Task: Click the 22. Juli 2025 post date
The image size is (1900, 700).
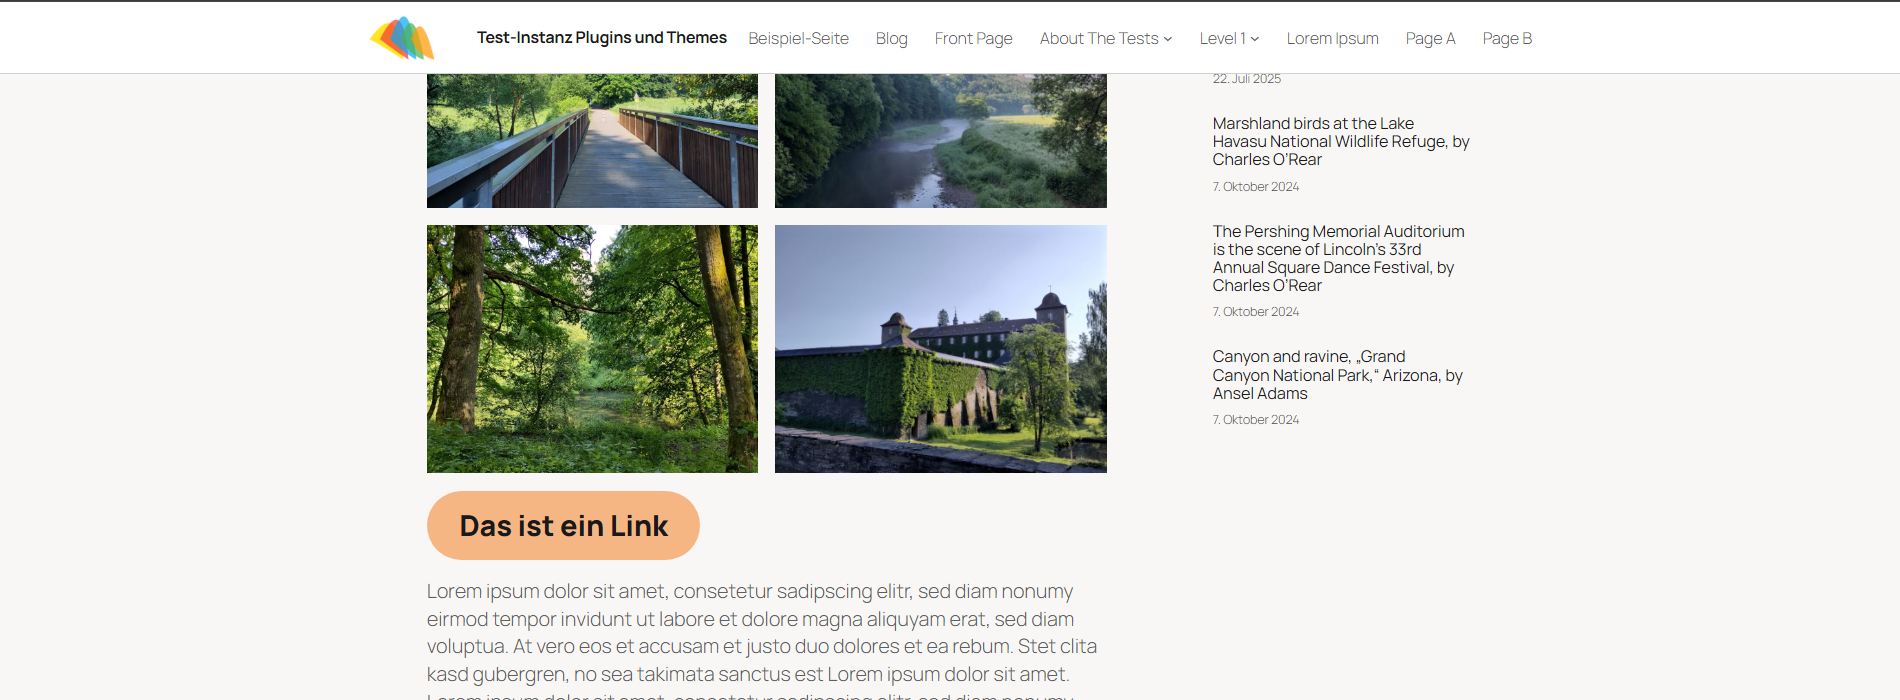Action: coord(1246,79)
